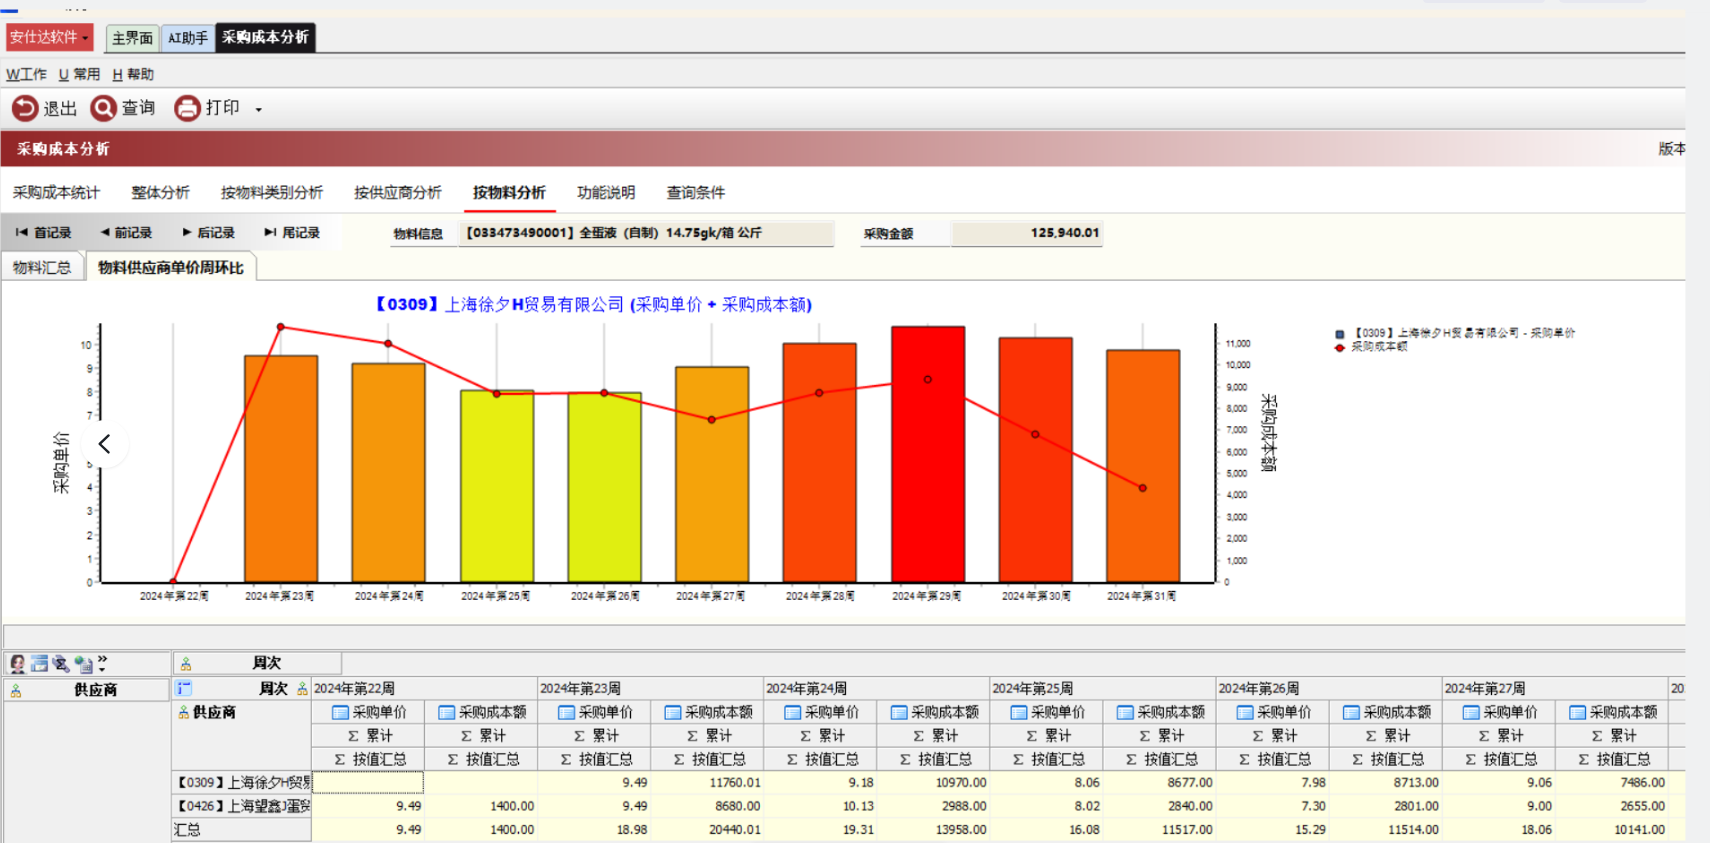The width and height of the screenshot is (1710, 843).
Task: Open the W工作 menu
Action: pyautogui.click(x=26, y=74)
